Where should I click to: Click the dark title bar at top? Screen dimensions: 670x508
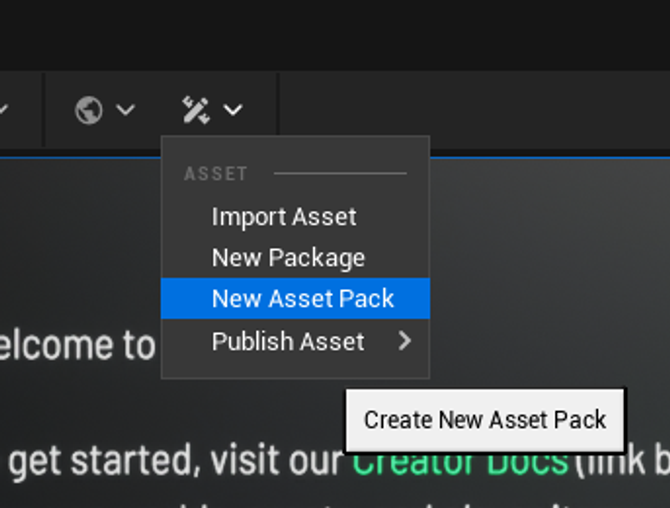[x=335, y=30]
